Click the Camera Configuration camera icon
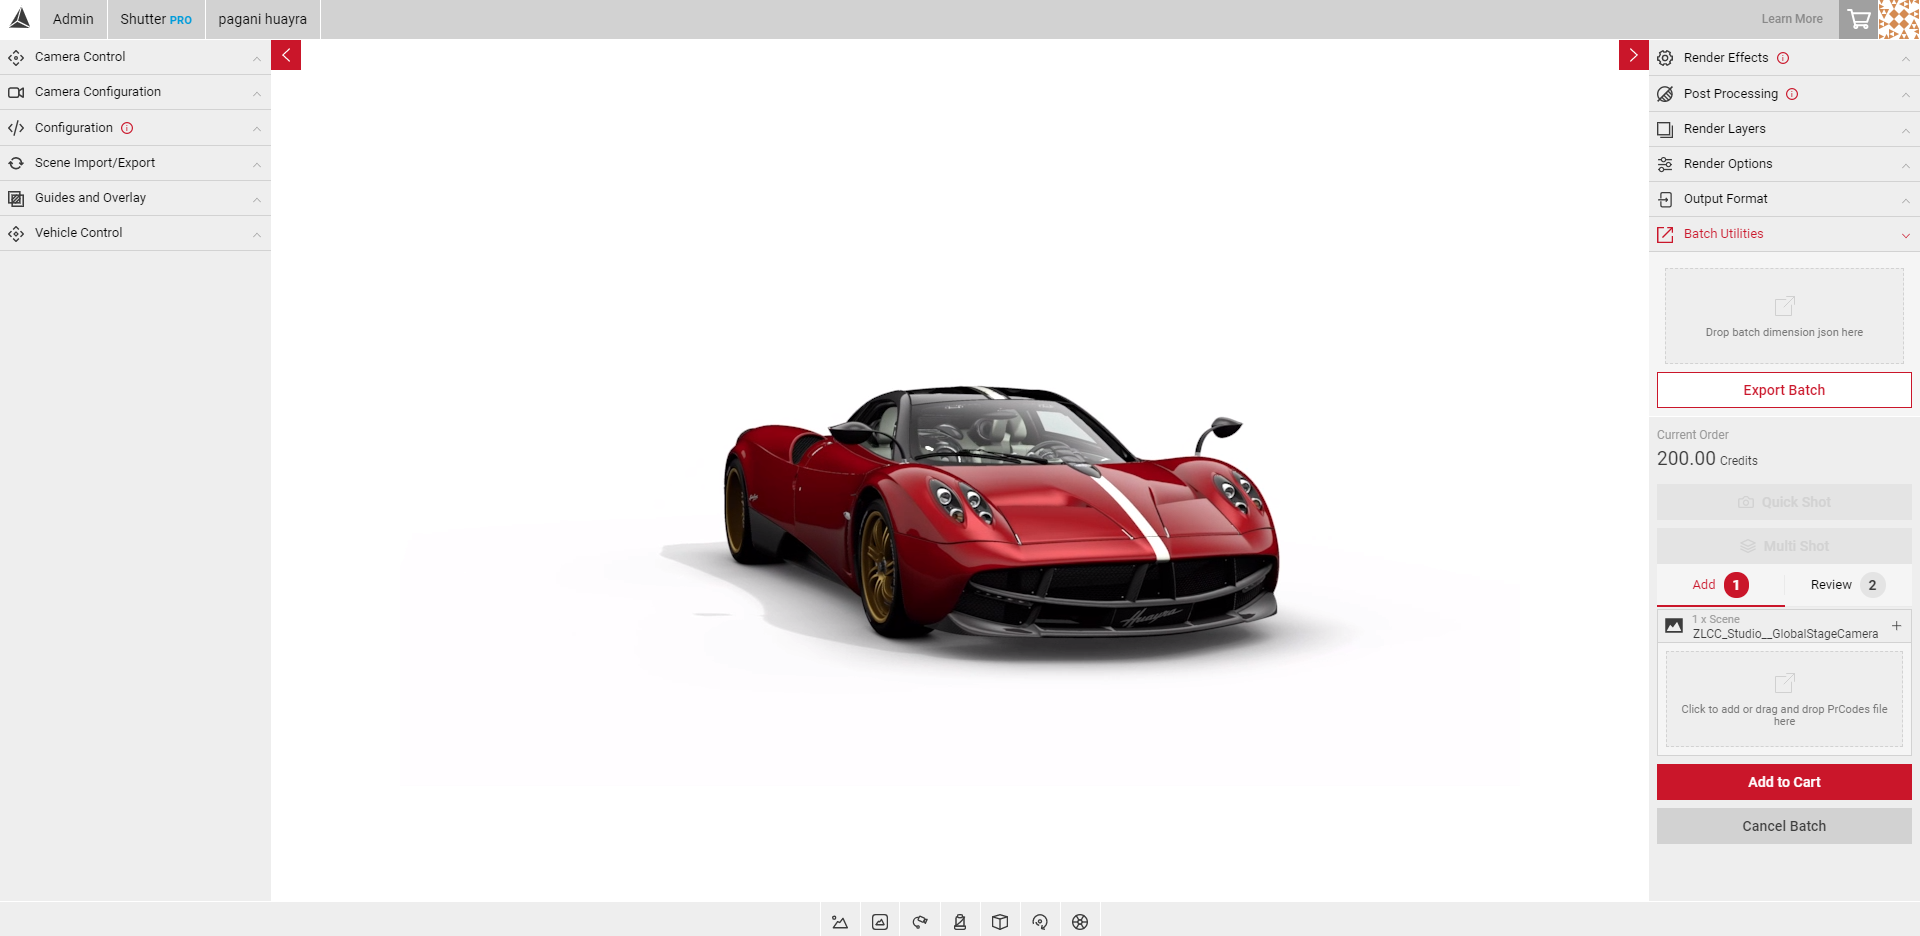 click(16, 92)
